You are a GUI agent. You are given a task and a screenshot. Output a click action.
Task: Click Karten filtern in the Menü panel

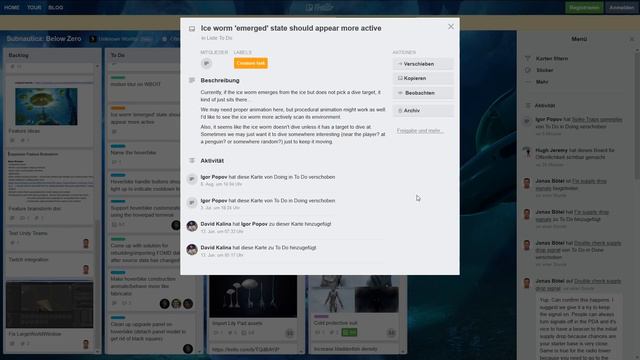point(551,59)
